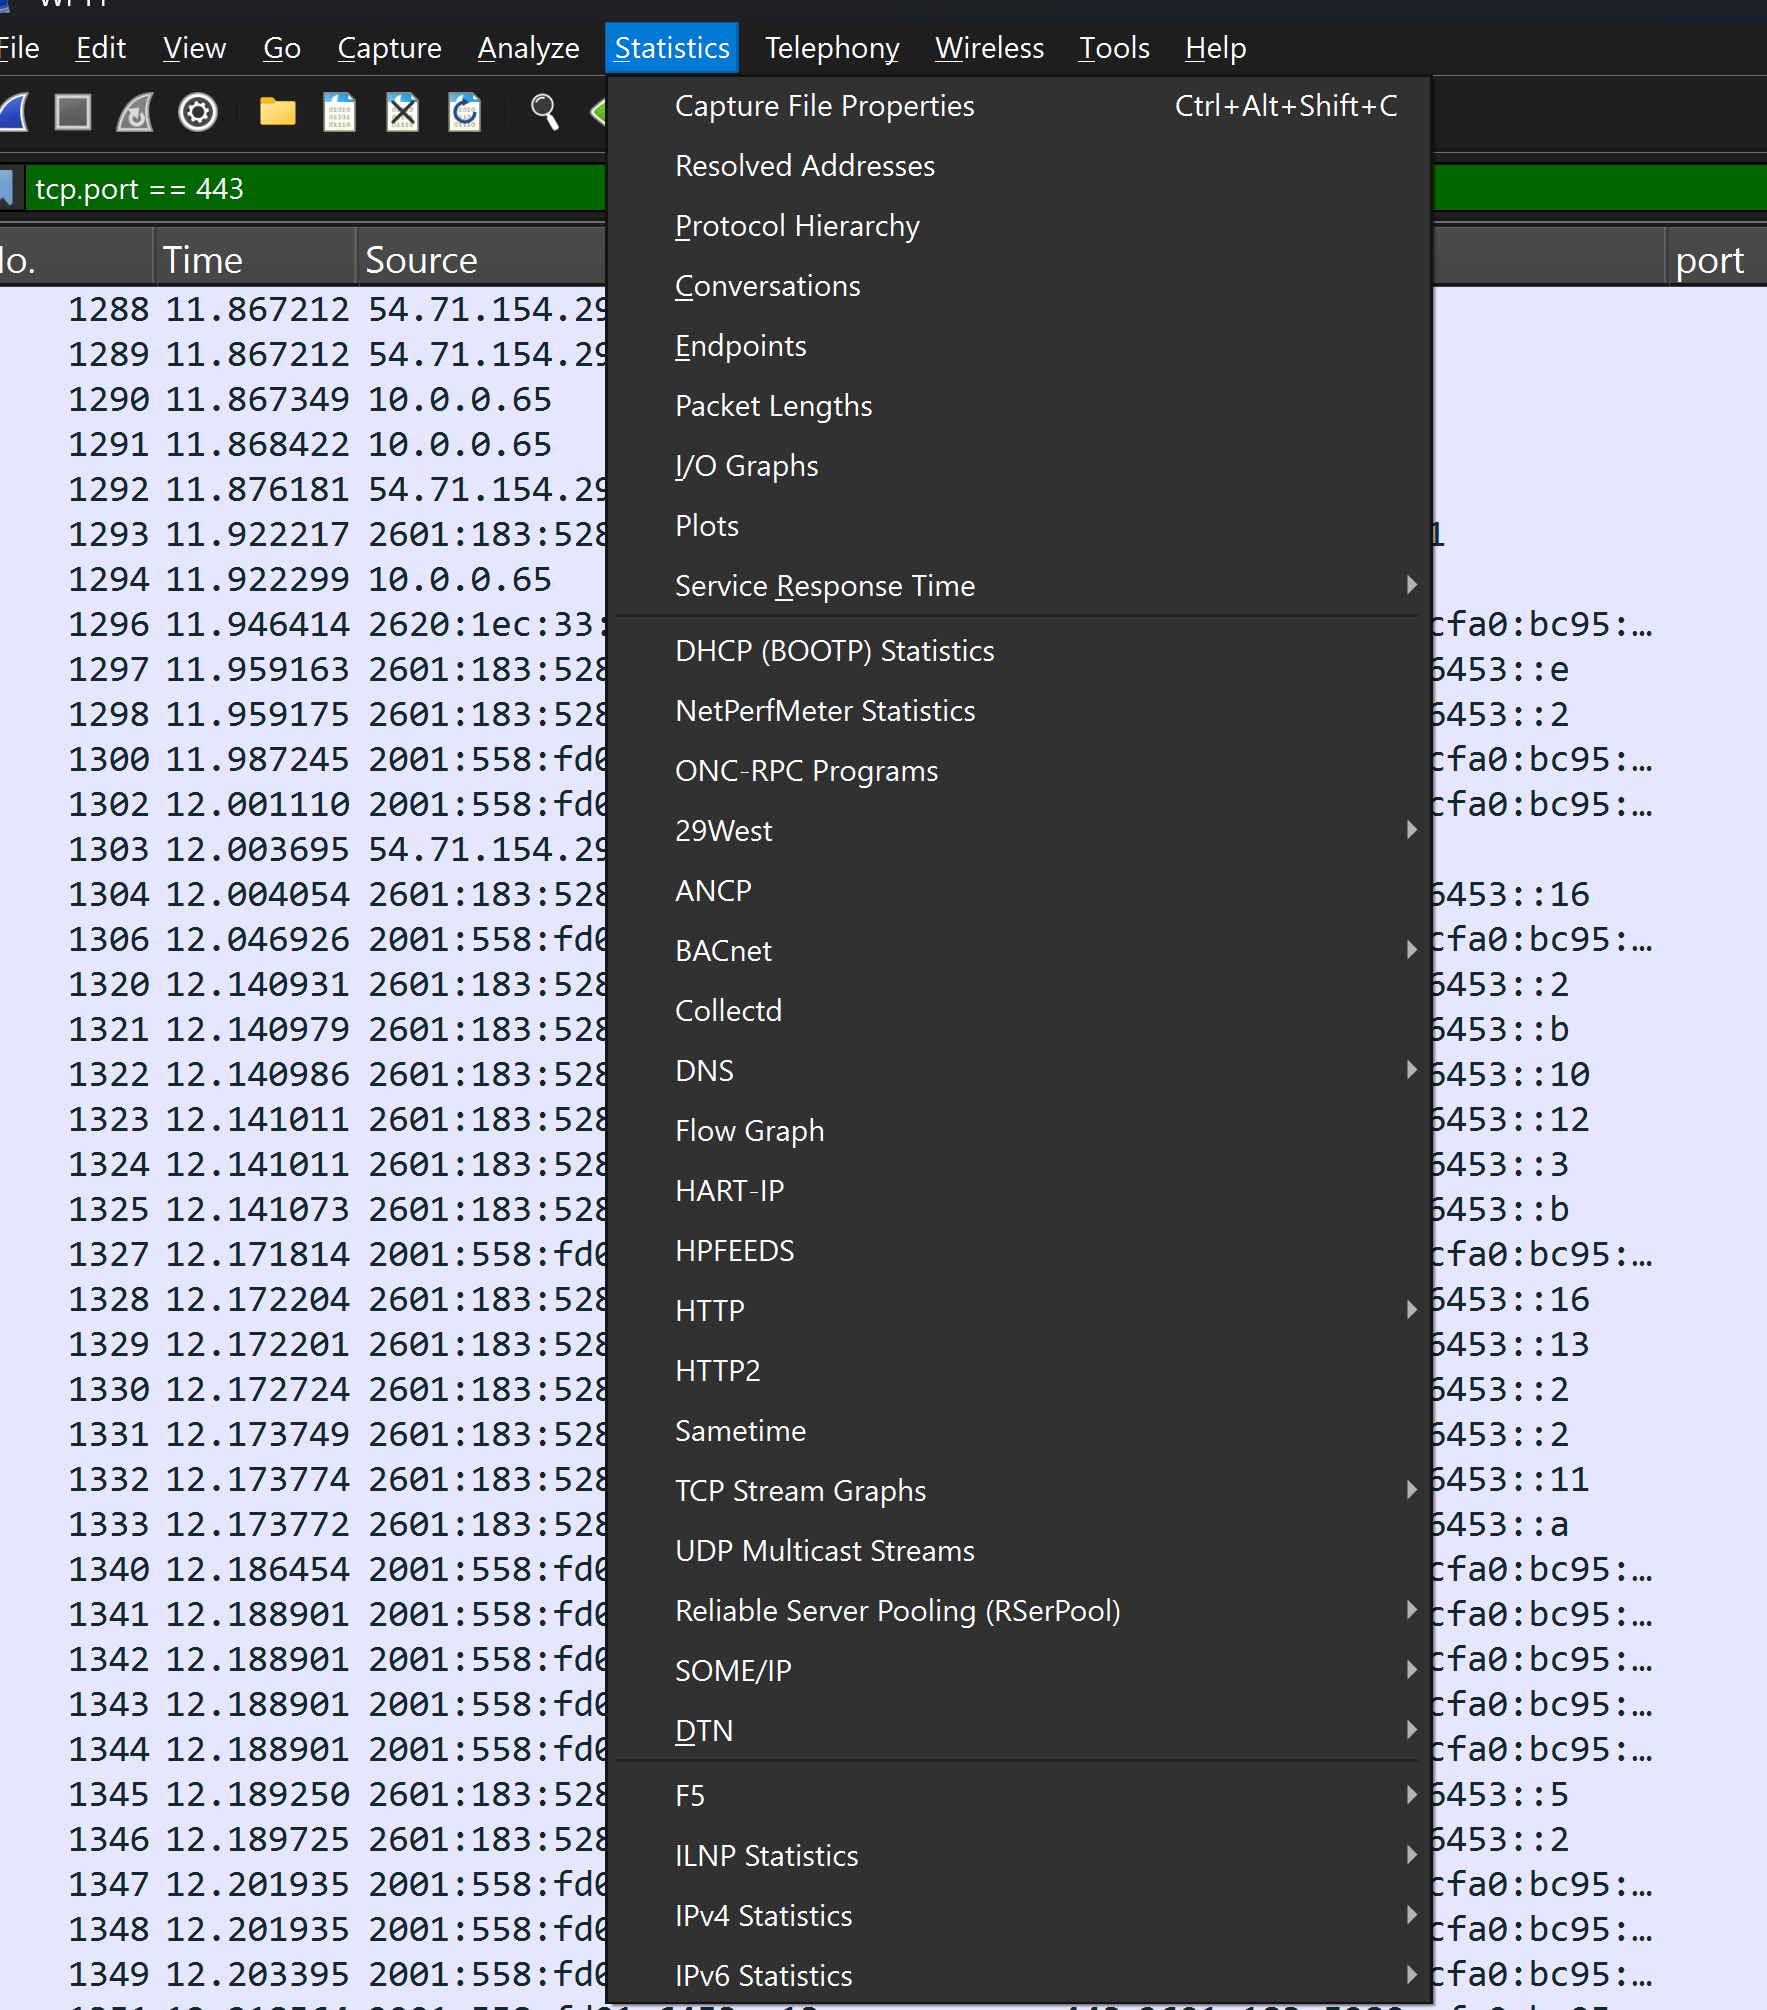Click the Find packet magnifier icon
1767x2010 pixels.
tap(544, 112)
